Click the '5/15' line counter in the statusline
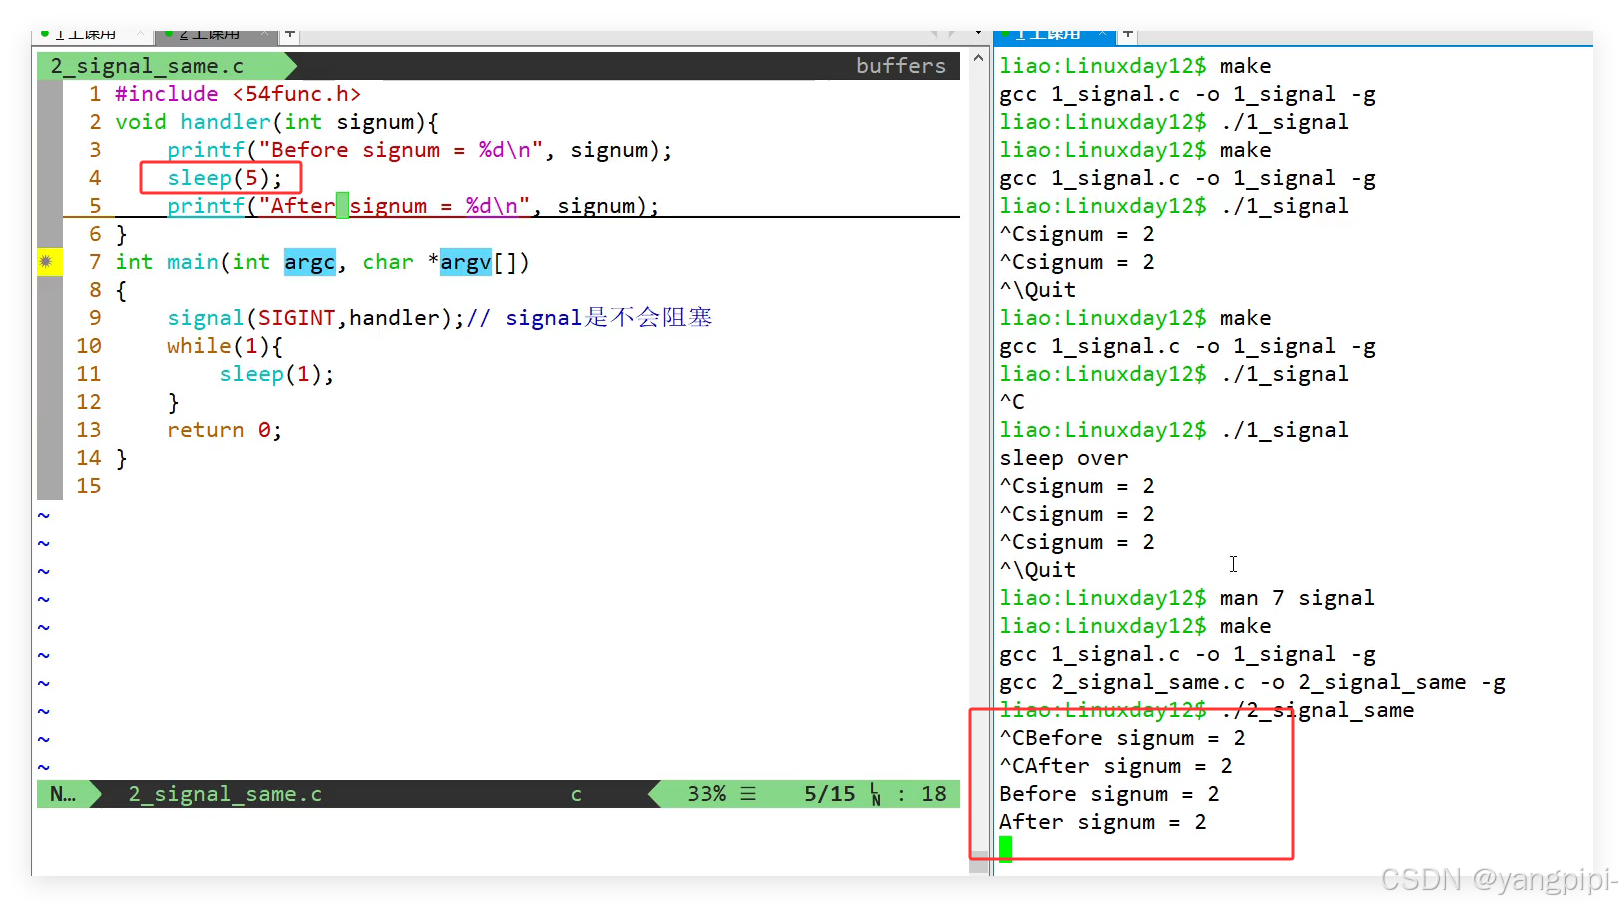This screenshot has width=1624, height=907. pyautogui.click(x=829, y=794)
